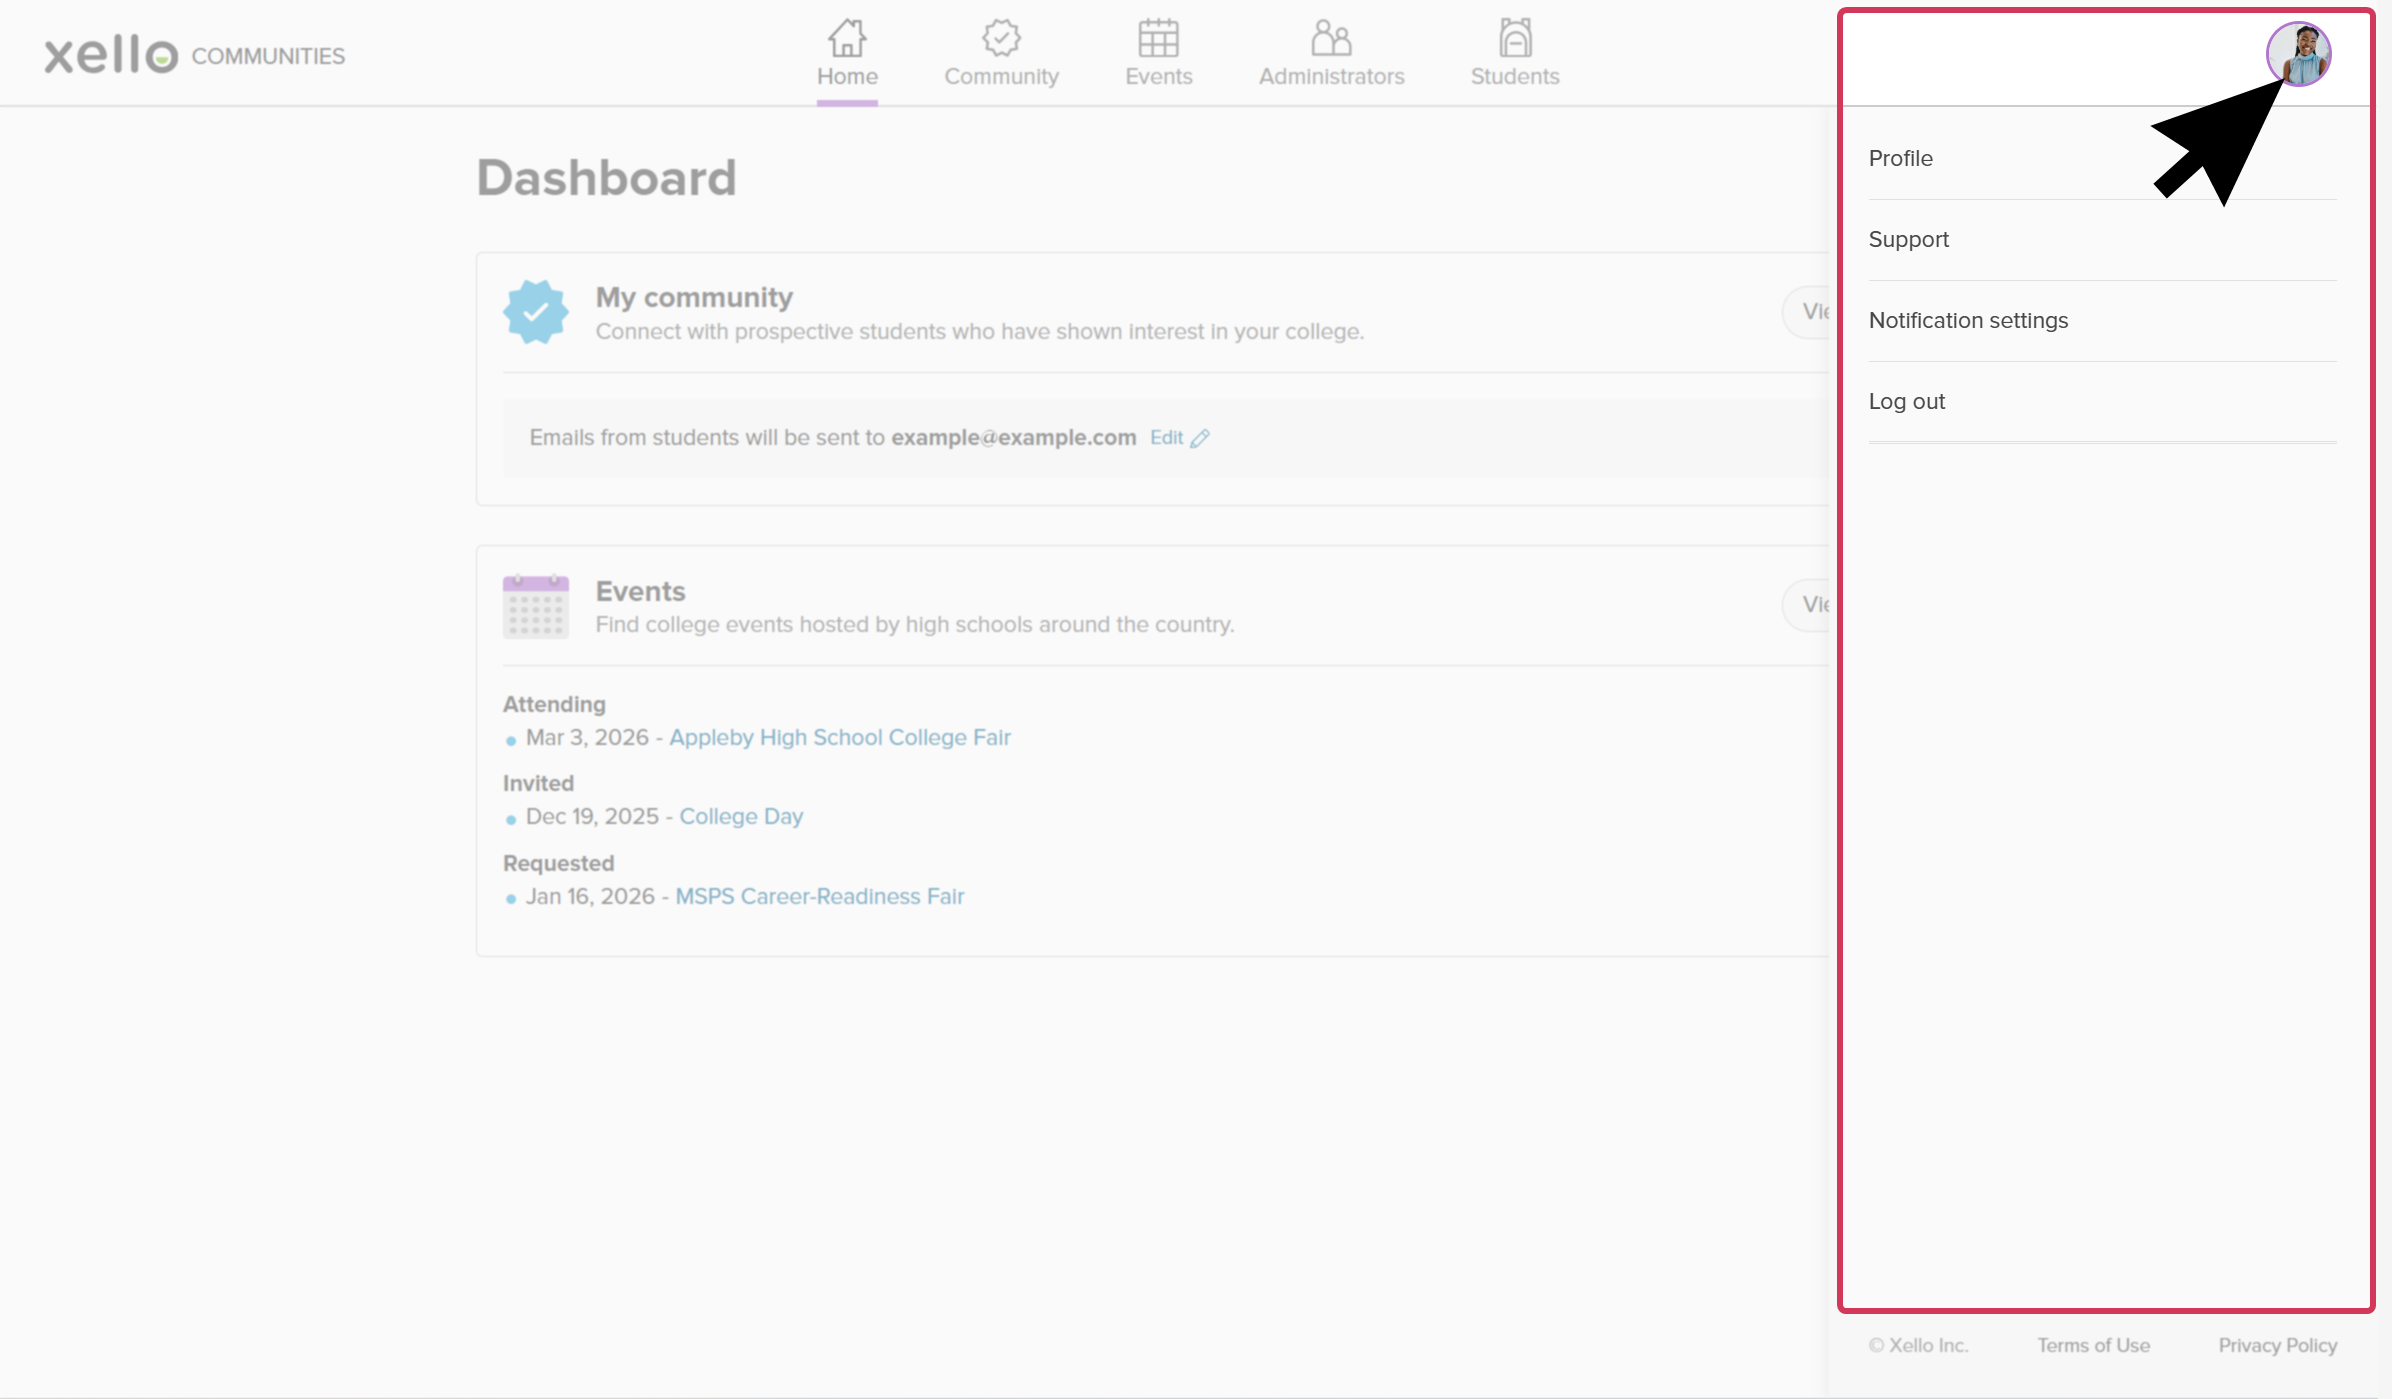Viewport: 2392px width, 1399px height.
Task: Click Terms of Use footer link
Action: point(2093,1345)
